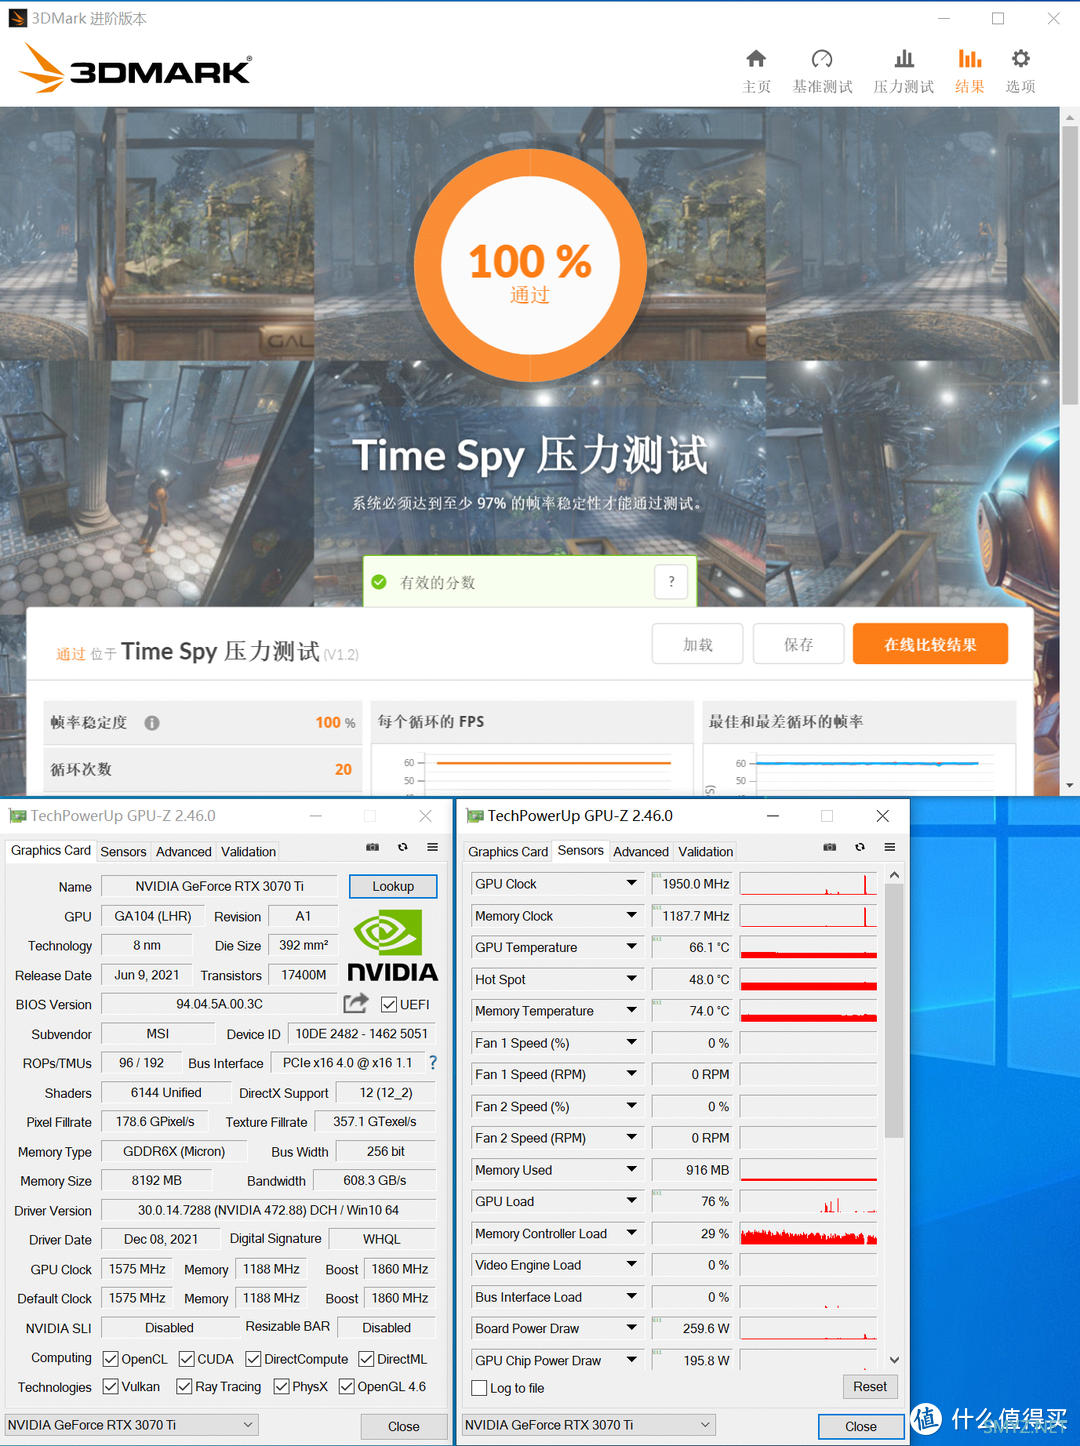Click GPU-Z app icon in left window title bar
1080x1446 pixels.
[17, 816]
